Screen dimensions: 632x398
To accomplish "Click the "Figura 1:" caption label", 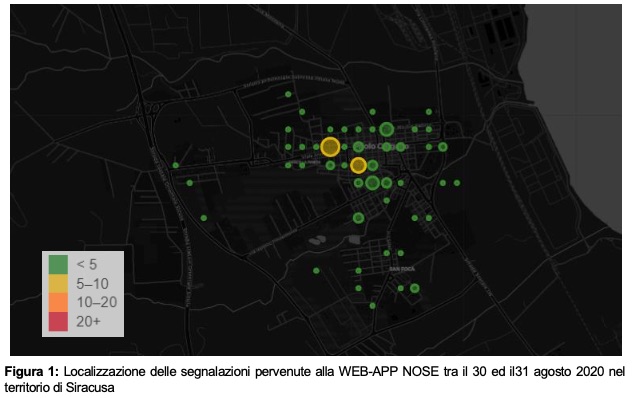I will point(32,371).
